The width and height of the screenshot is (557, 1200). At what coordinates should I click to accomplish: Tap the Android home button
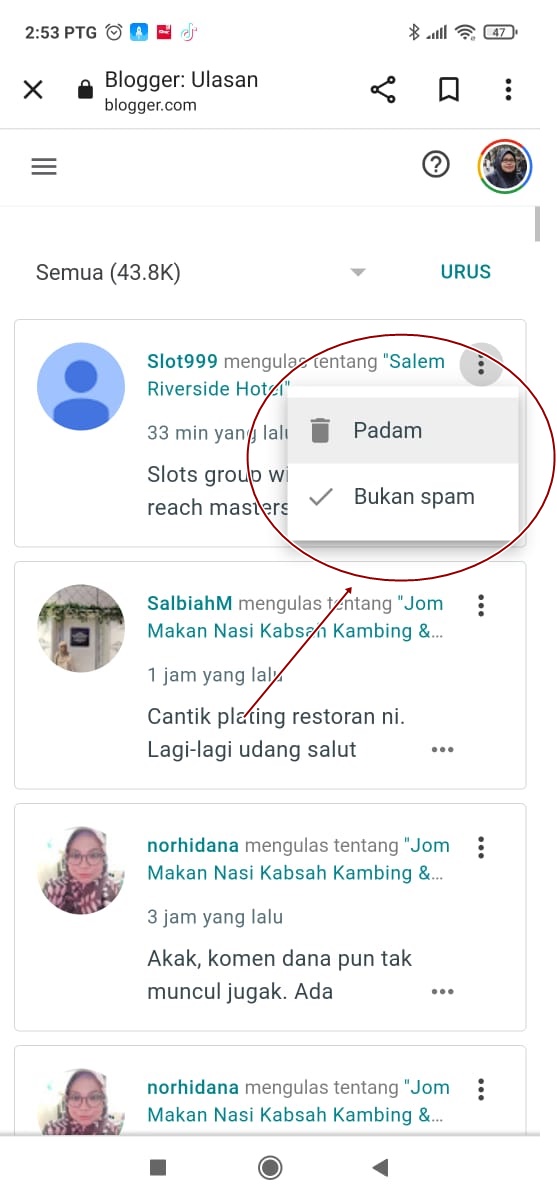[269, 1167]
